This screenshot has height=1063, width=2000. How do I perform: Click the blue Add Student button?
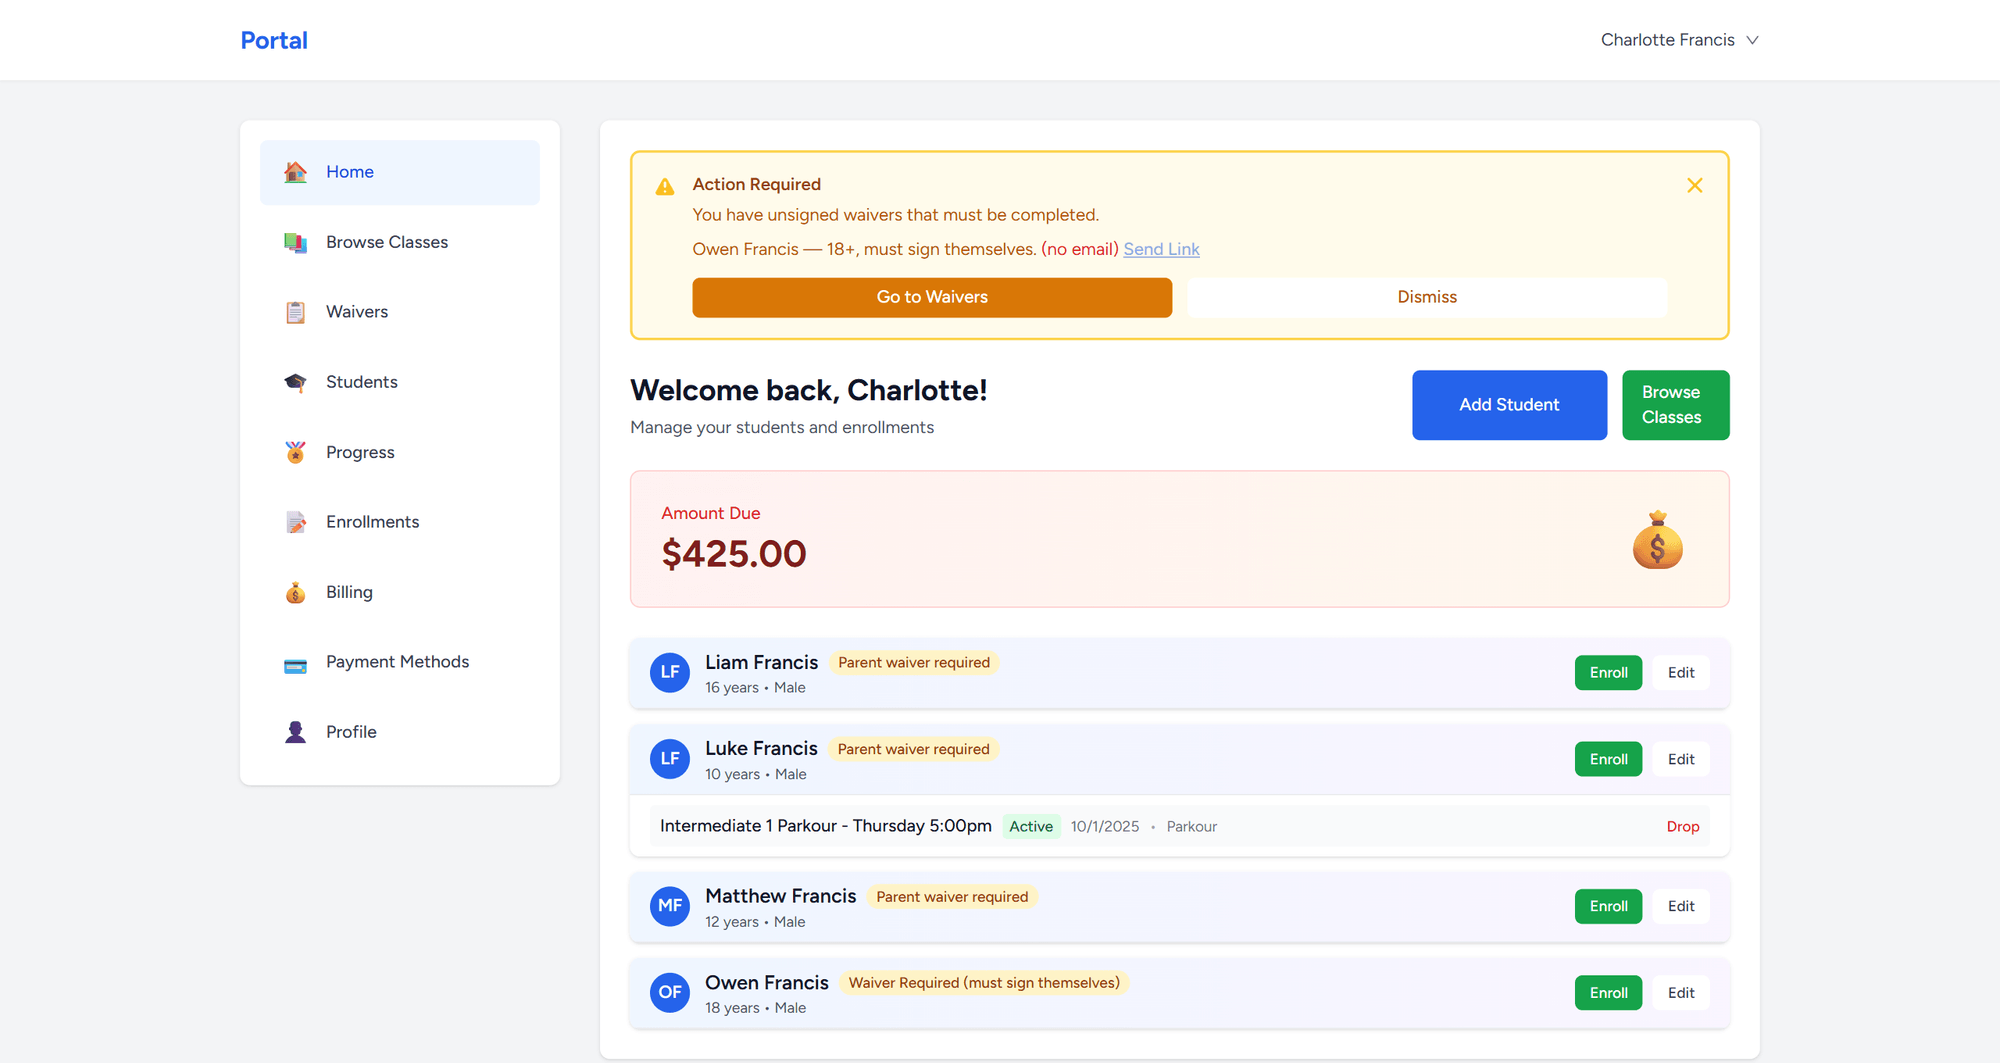click(x=1509, y=405)
